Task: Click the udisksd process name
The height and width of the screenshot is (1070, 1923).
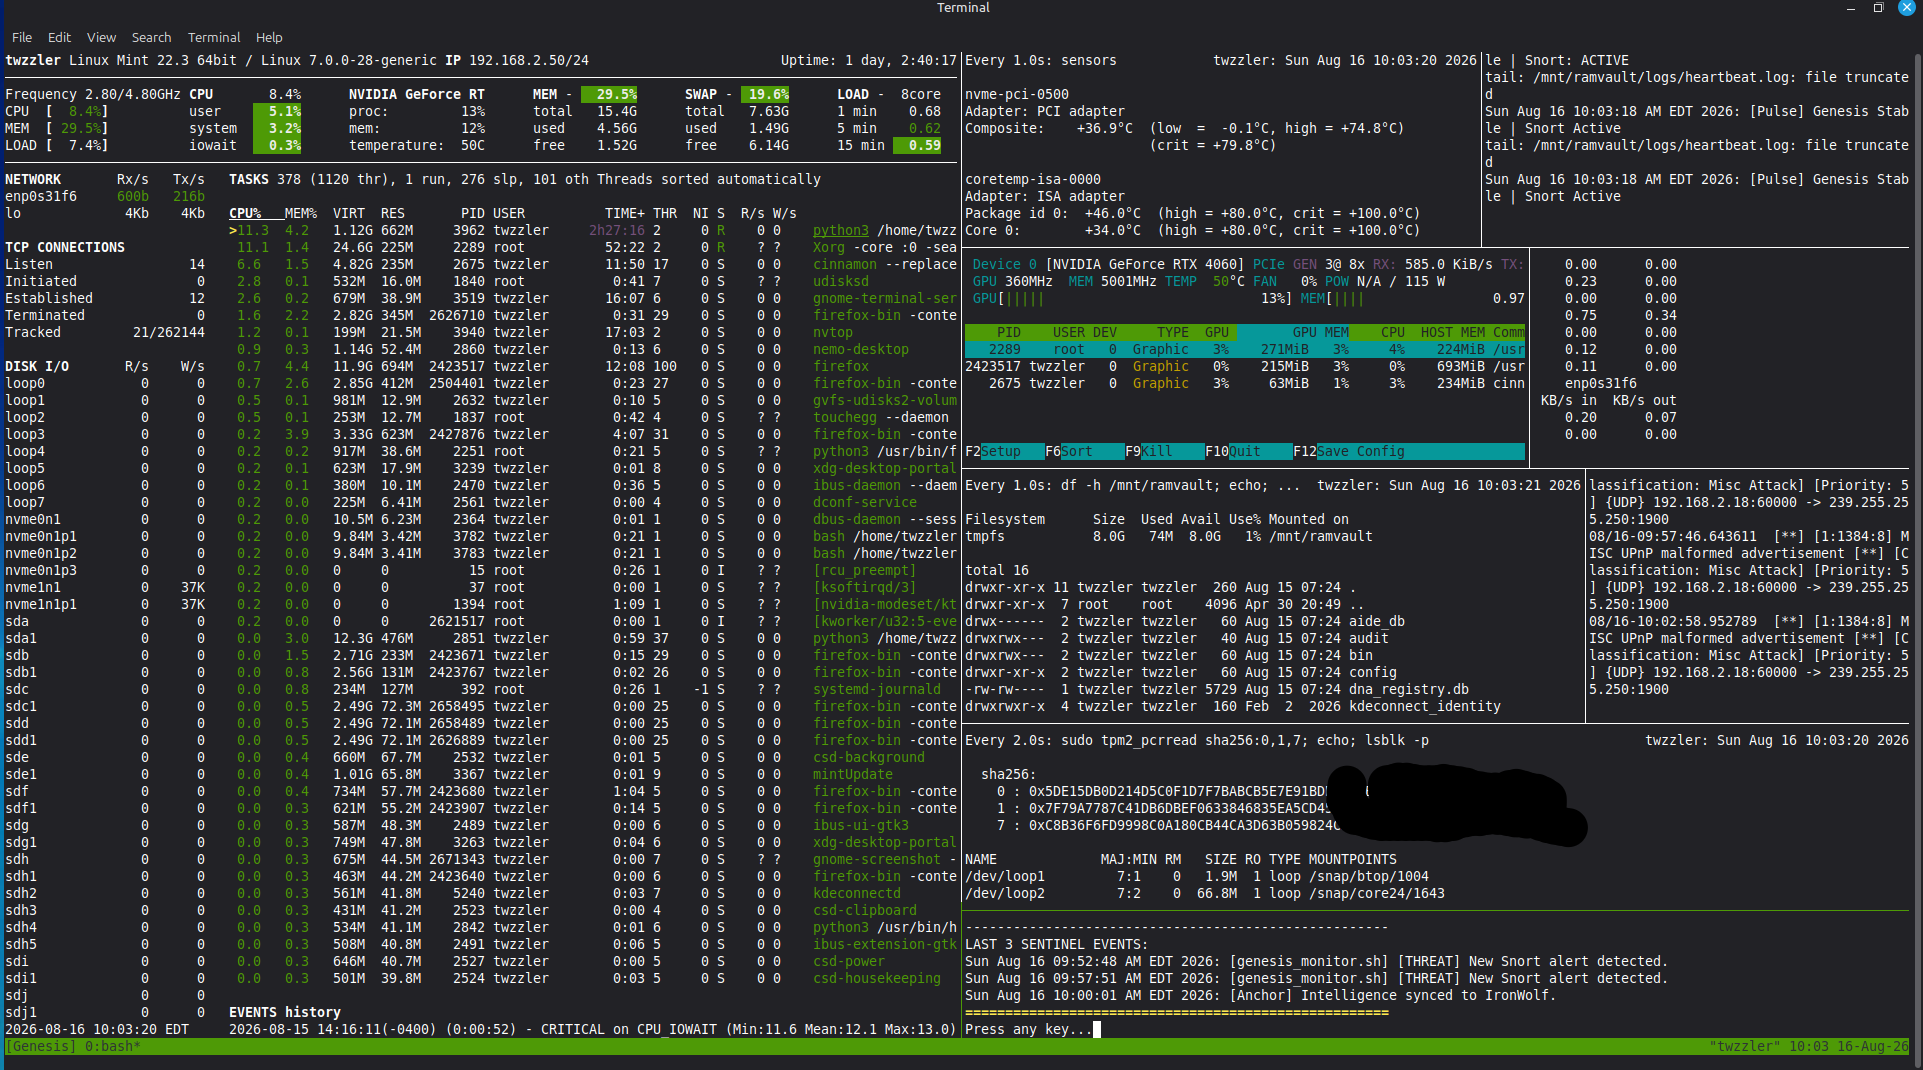Action: [x=841, y=281]
